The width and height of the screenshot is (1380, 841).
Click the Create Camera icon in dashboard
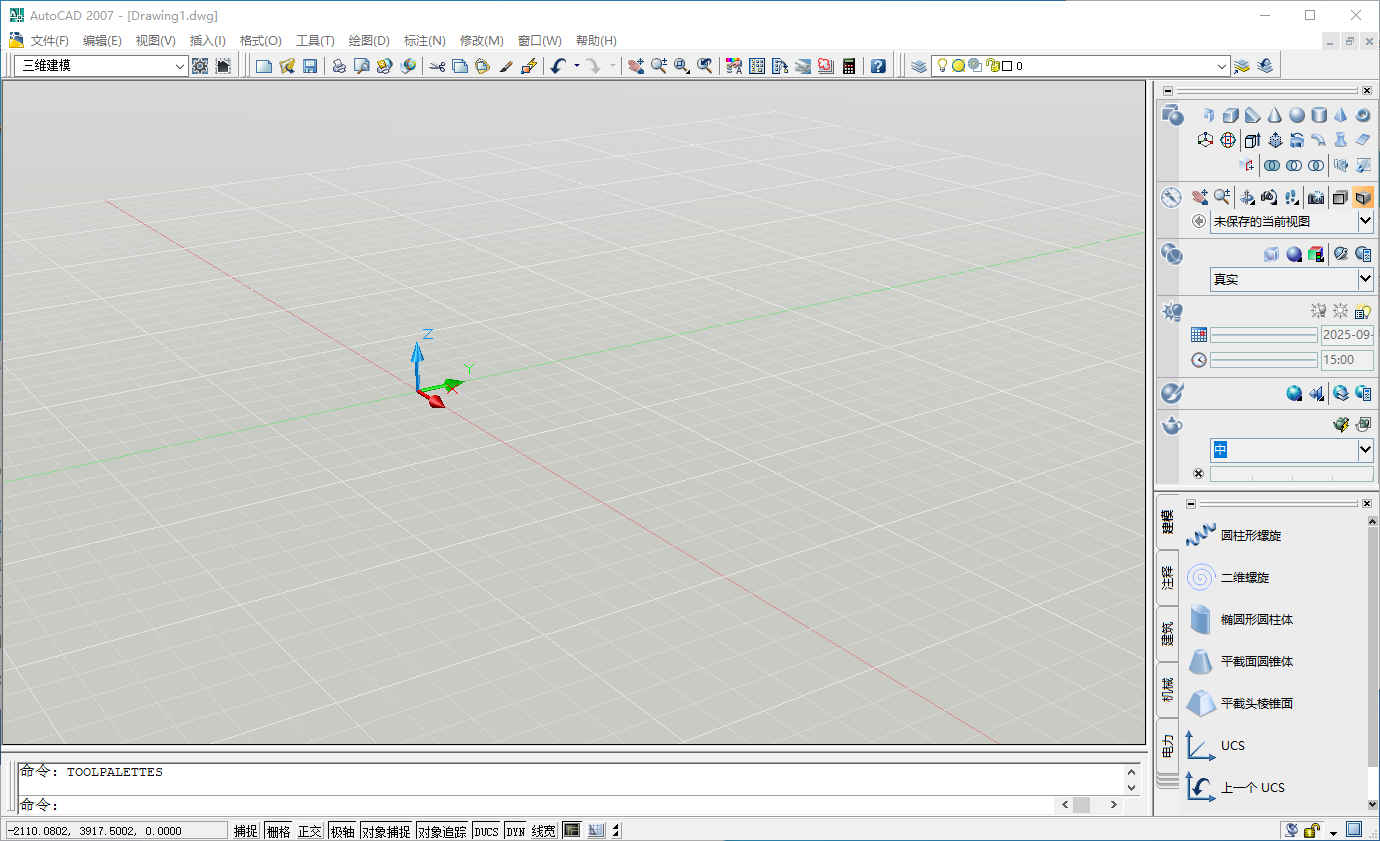1316,197
